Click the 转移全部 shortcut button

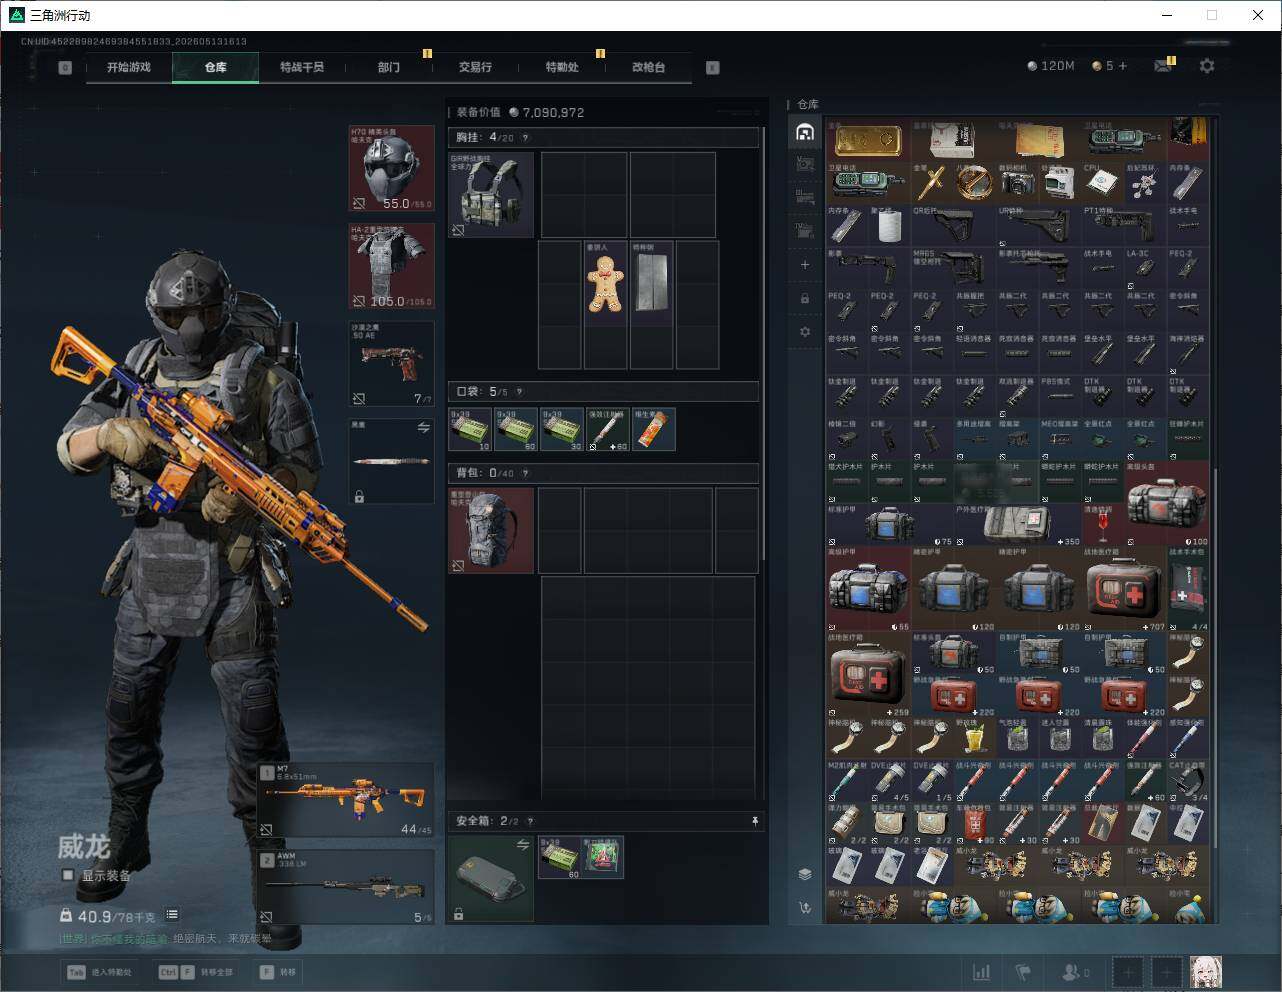[x=196, y=972]
